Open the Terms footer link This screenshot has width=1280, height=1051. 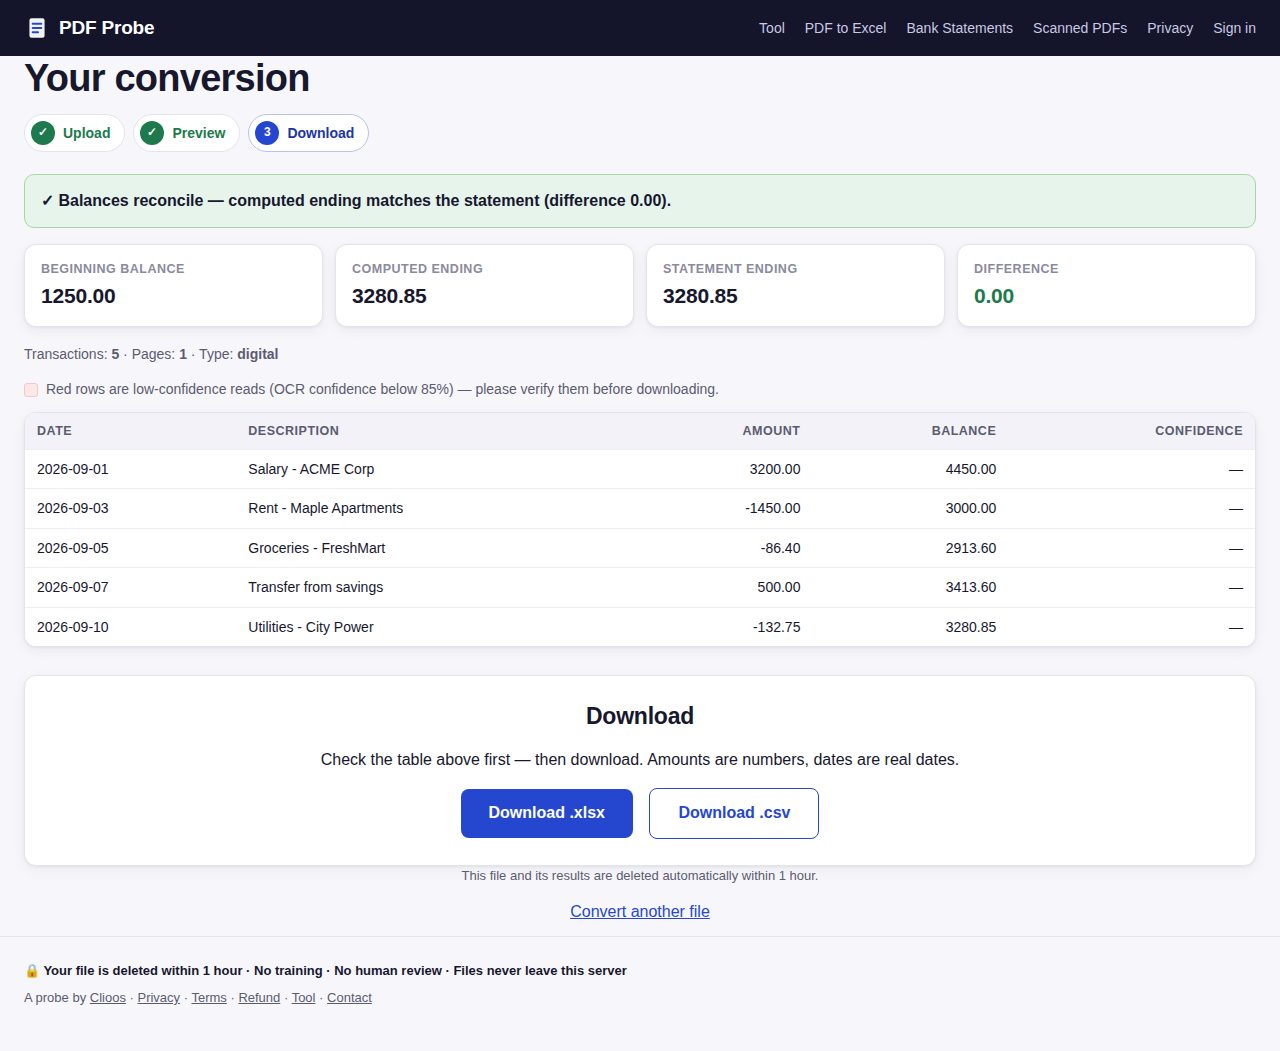pyautogui.click(x=209, y=998)
